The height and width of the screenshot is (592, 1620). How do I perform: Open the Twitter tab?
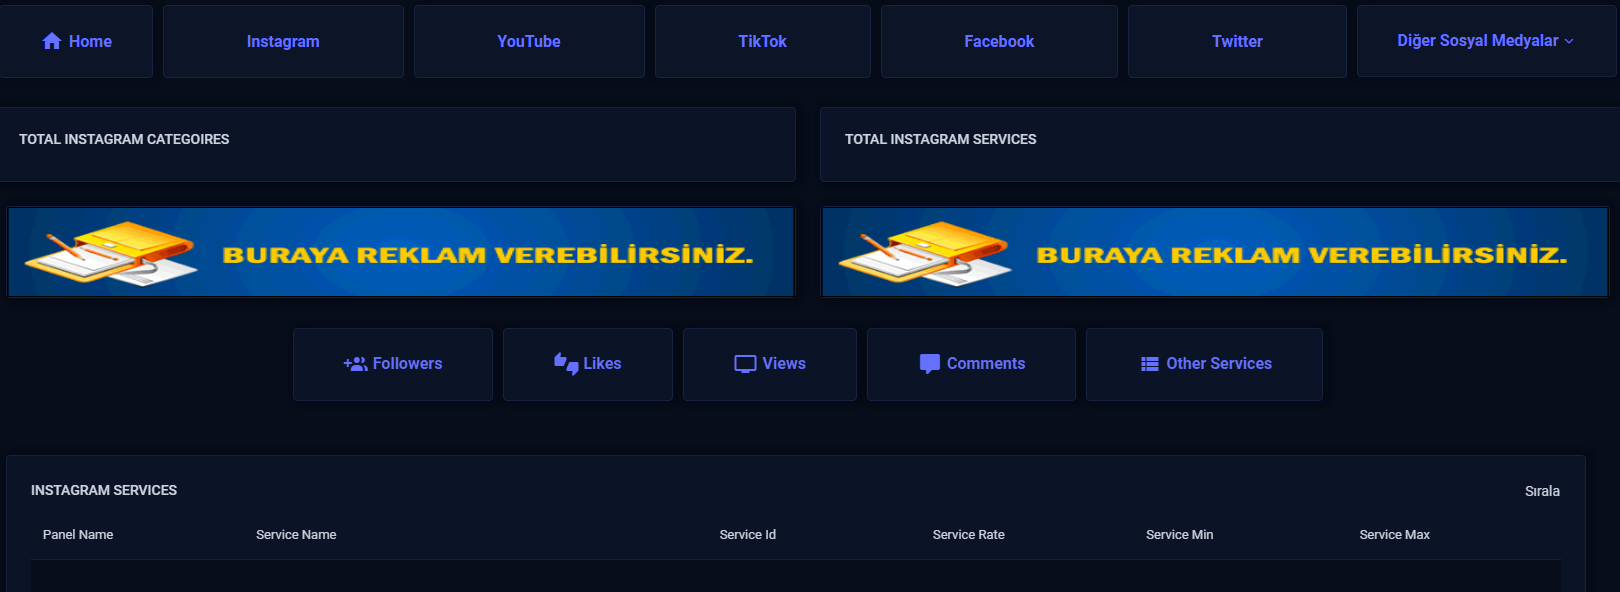click(x=1237, y=41)
